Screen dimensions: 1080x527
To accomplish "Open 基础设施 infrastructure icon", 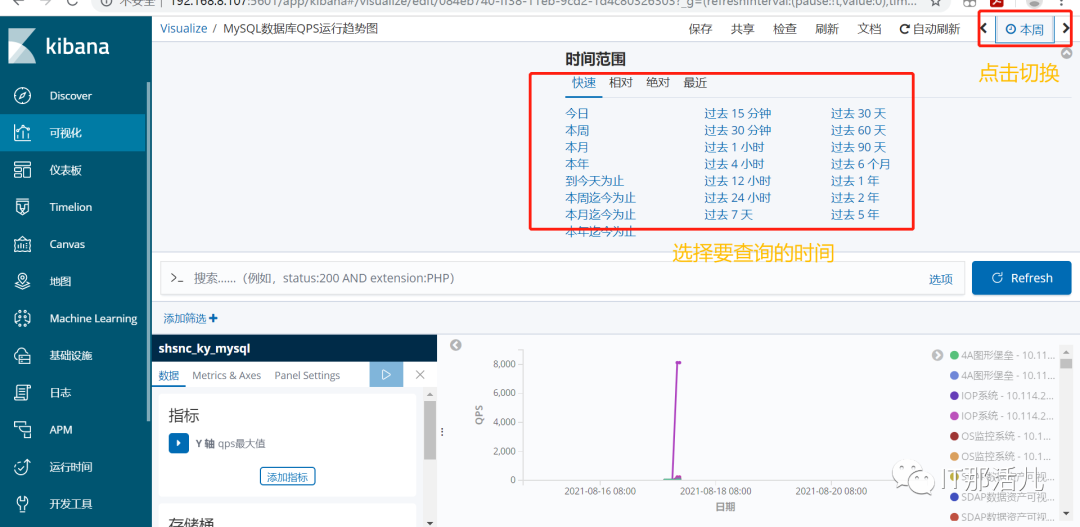I will (23, 355).
